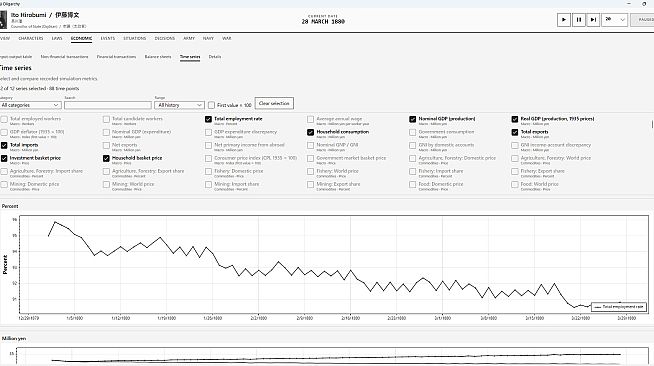
Task: Click the Total employment rate chart legend
Action: (x=619, y=307)
